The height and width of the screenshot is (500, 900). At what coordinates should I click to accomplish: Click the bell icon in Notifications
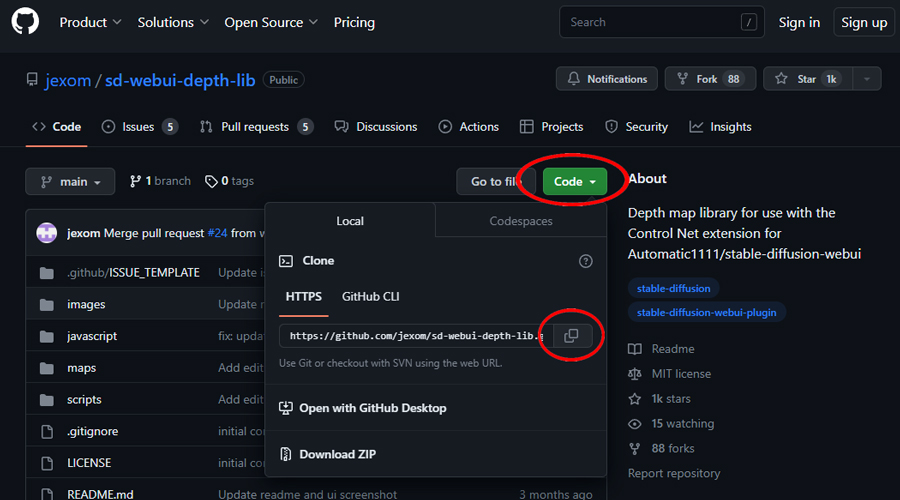click(x=573, y=79)
